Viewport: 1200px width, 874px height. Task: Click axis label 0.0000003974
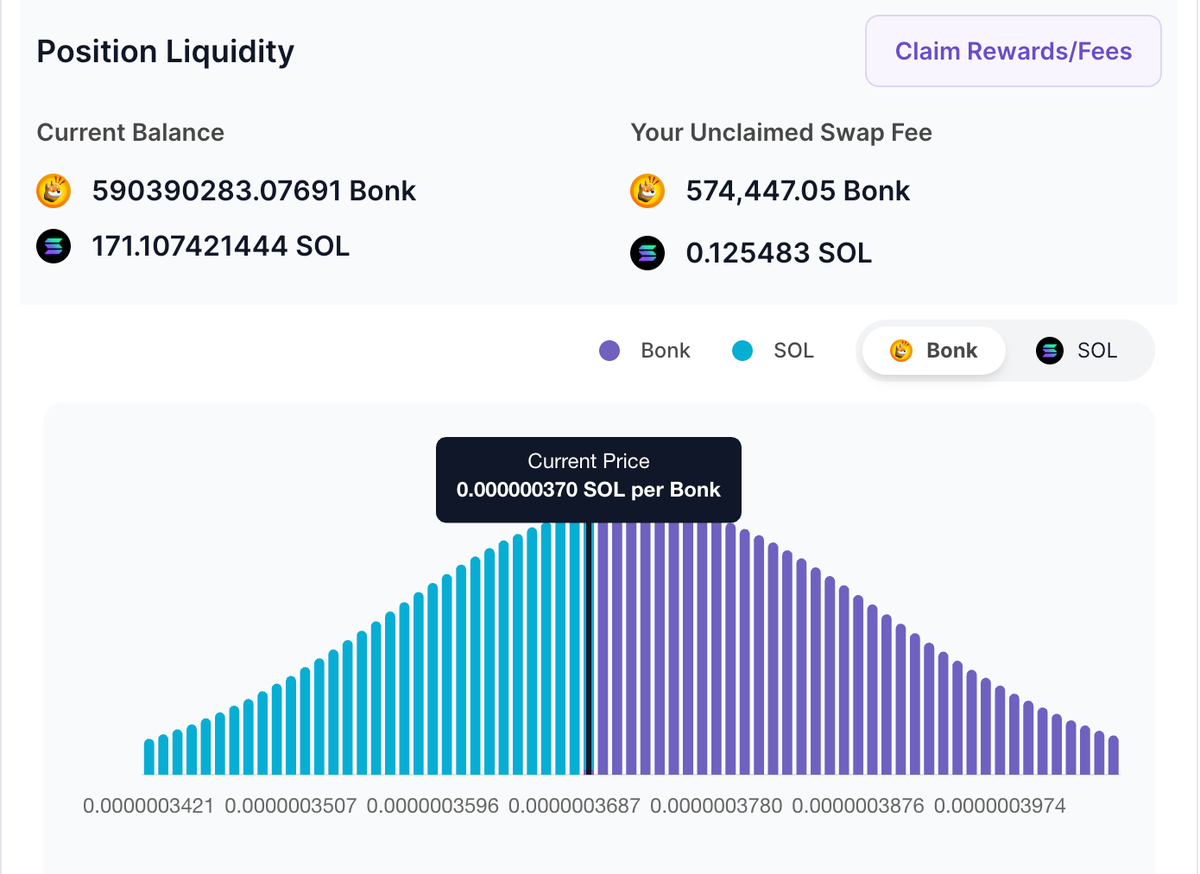coord(1000,806)
